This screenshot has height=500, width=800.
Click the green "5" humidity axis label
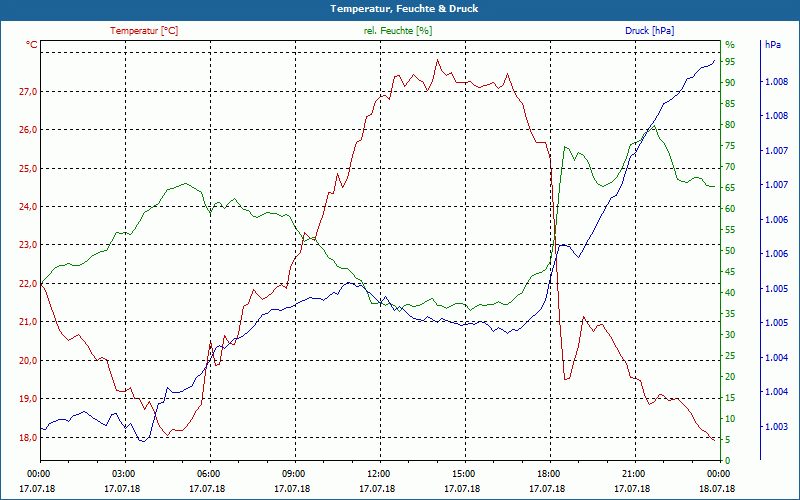pyautogui.click(x=728, y=440)
